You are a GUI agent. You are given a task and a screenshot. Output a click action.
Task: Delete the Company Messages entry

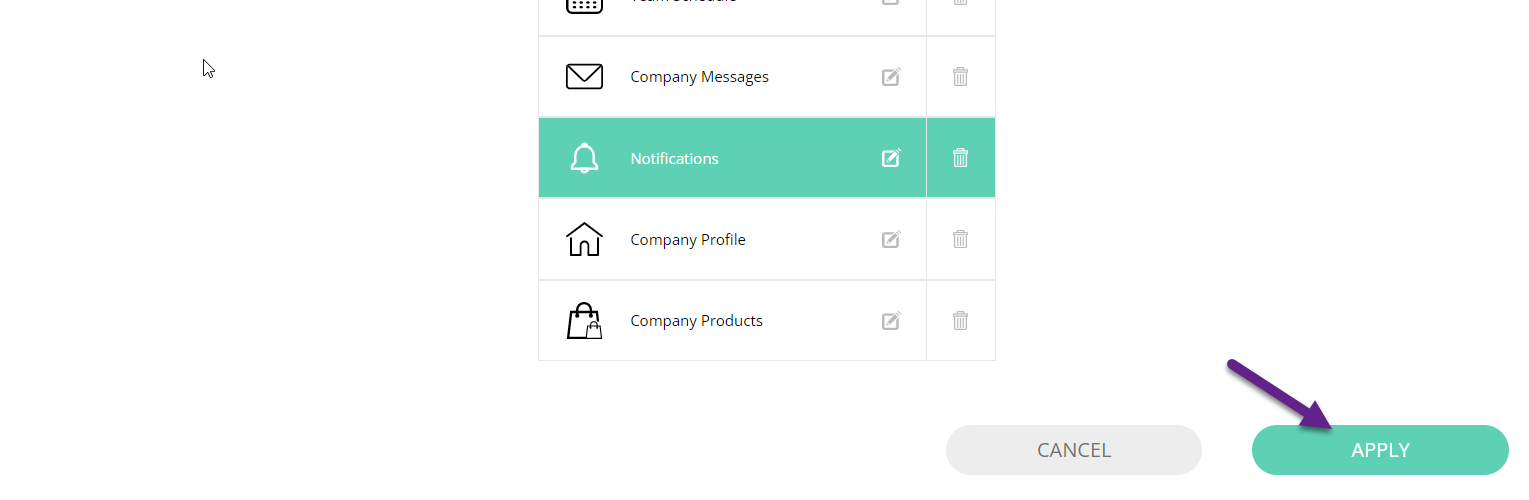coord(960,76)
